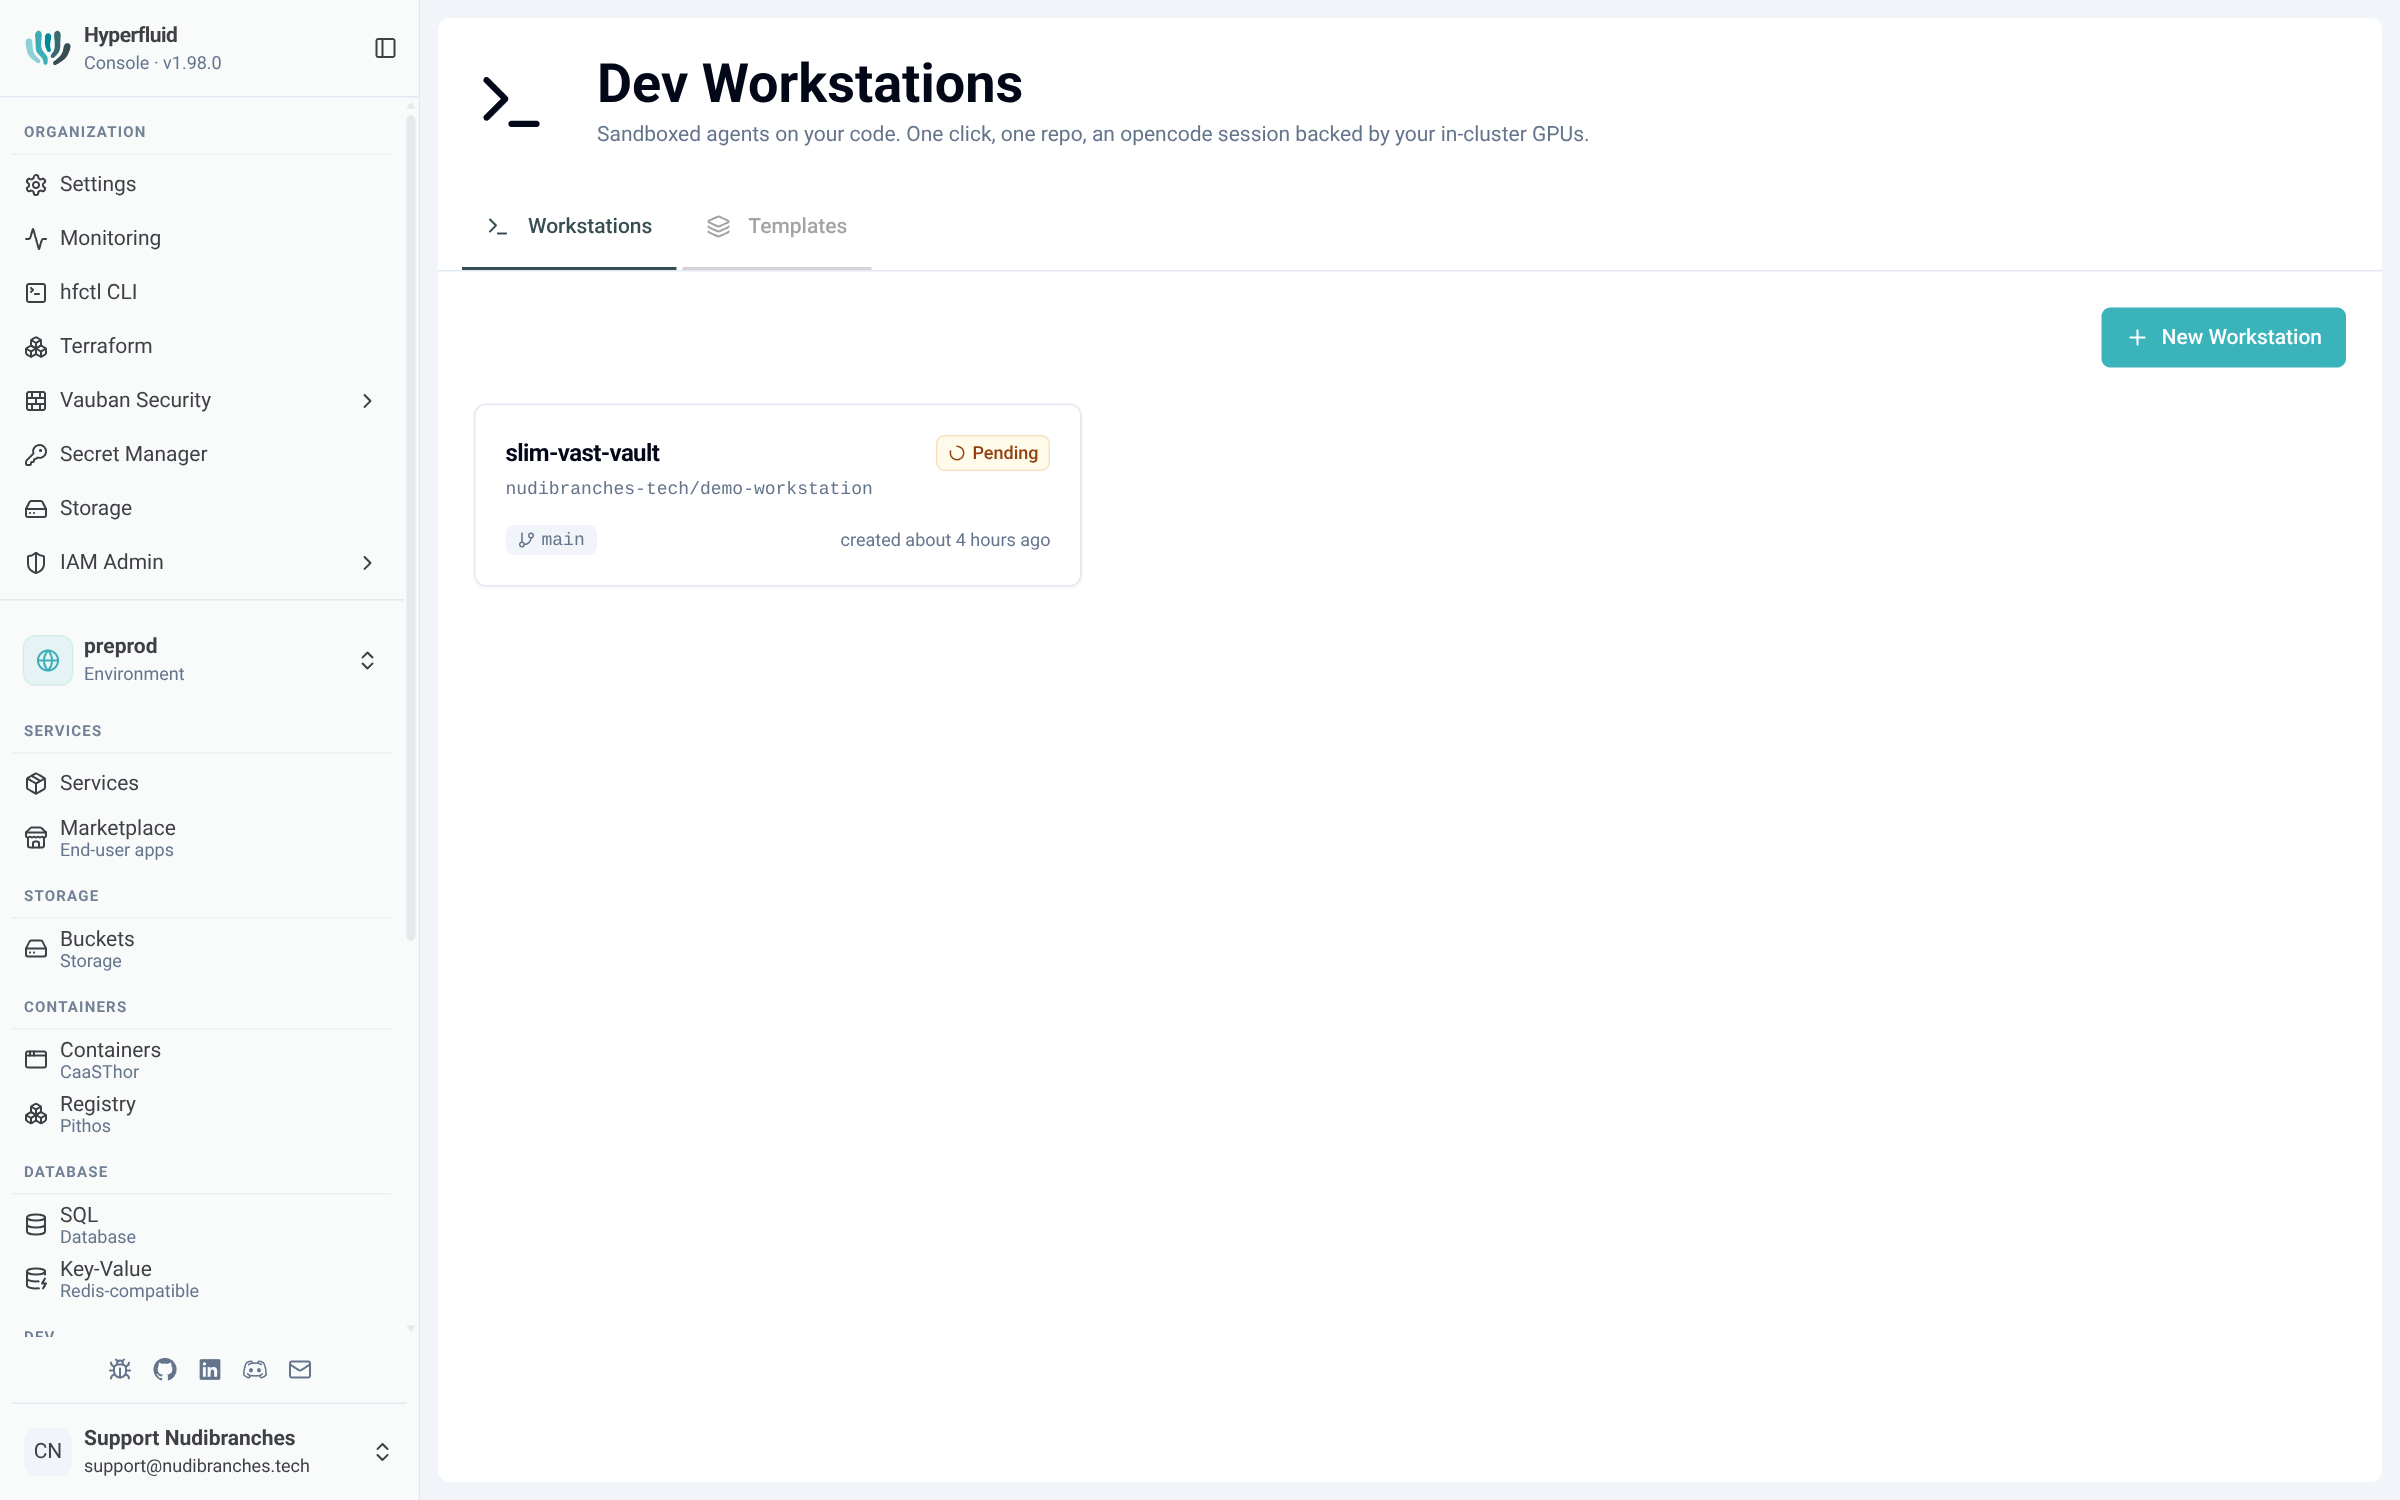This screenshot has width=2400, height=1500.
Task: Click the preprod globe icon
Action: [x=48, y=660]
